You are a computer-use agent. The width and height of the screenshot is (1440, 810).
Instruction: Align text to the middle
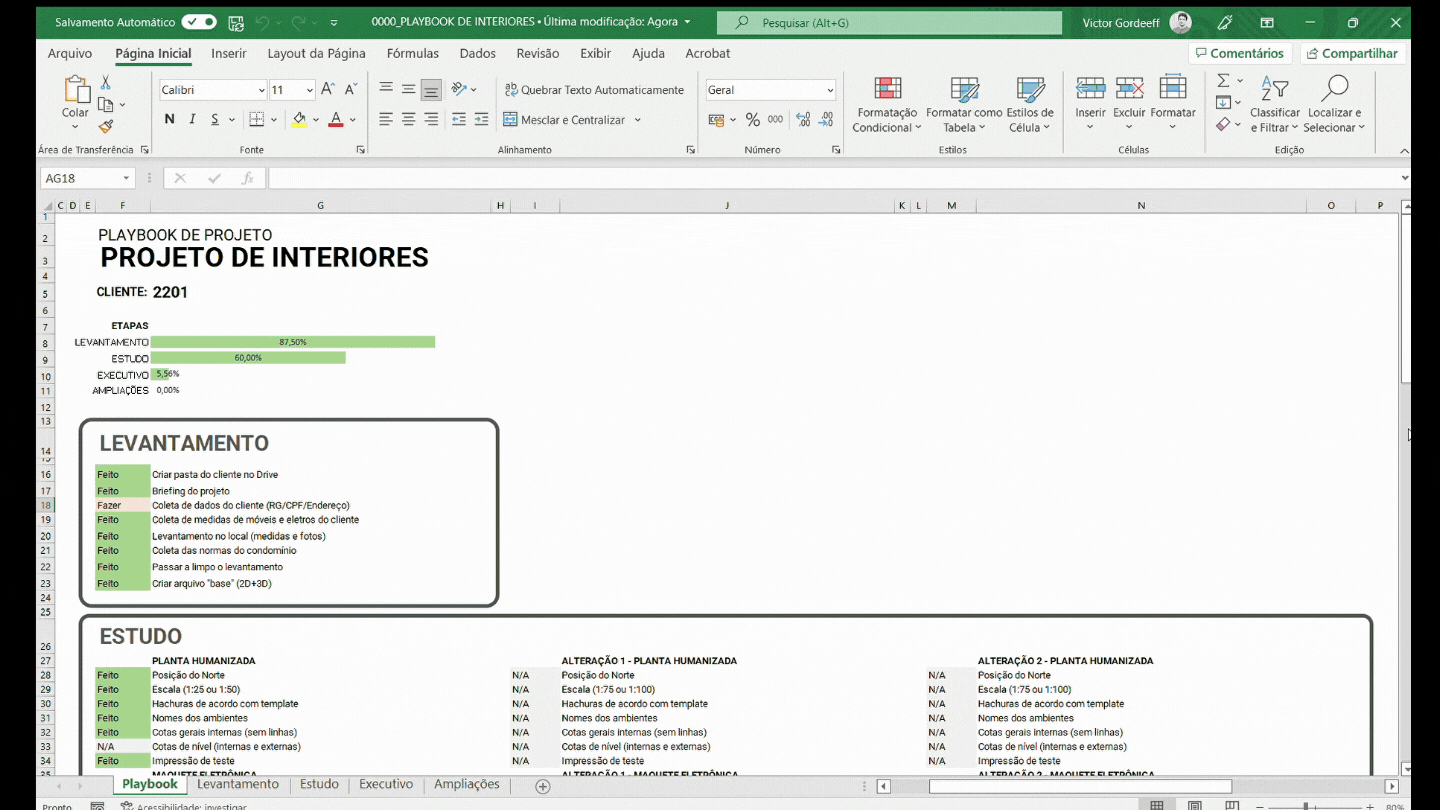click(x=409, y=90)
